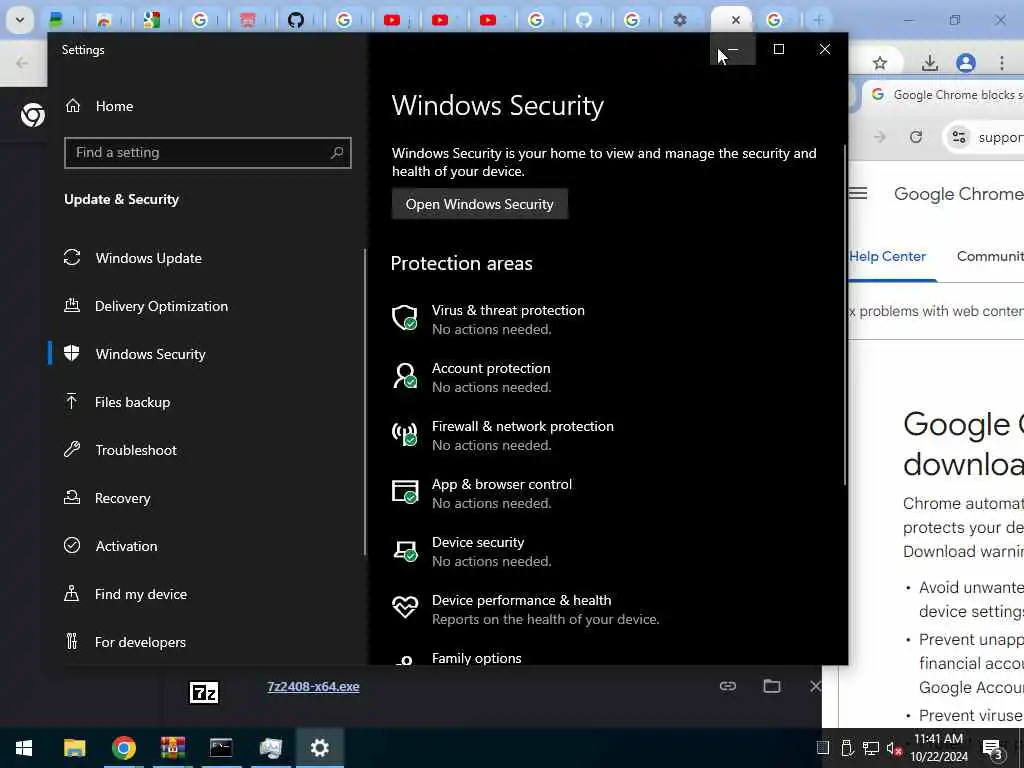
Task: Open Command Prompt from taskbar
Action: 221,748
